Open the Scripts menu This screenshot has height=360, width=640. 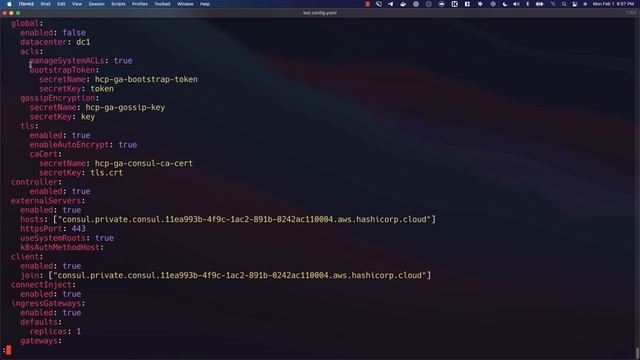[x=118, y=4]
